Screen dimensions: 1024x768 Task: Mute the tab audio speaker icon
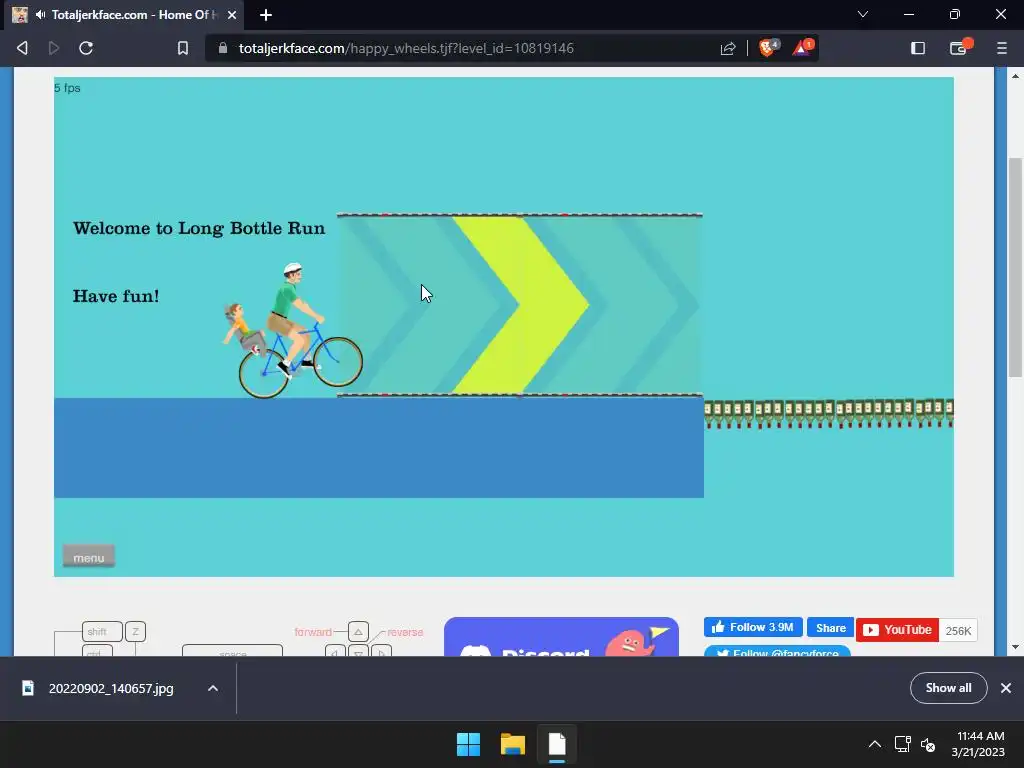point(40,14)
